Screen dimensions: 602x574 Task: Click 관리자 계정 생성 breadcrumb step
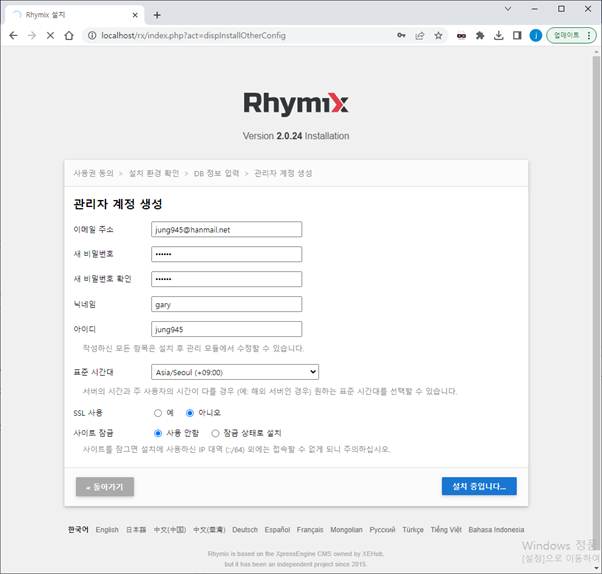(x=283, y=174)
